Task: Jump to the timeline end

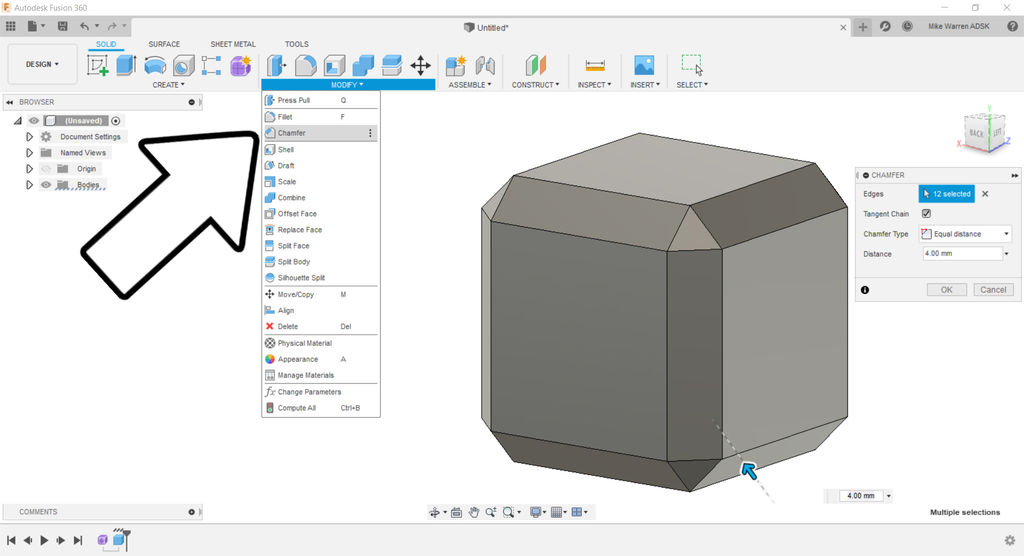Action: tap(78, 540)
